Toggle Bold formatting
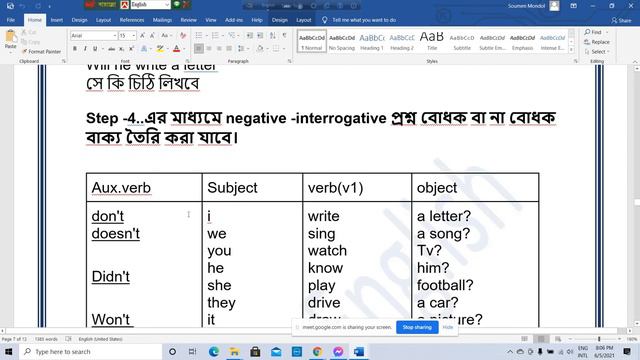Image resolution: width=640 pixels, height=360 pixels. pos(75,49)
